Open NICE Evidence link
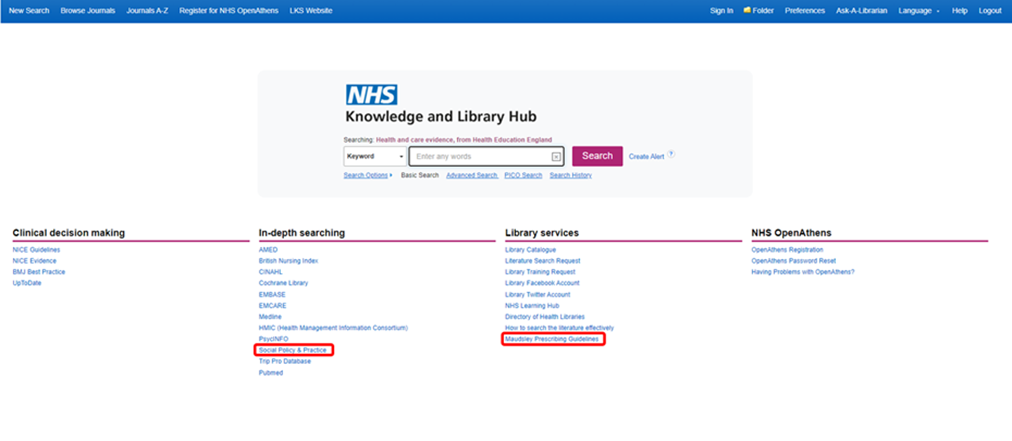The width and height of the screenshot is (1012, 441). click(x=34, y=261)
